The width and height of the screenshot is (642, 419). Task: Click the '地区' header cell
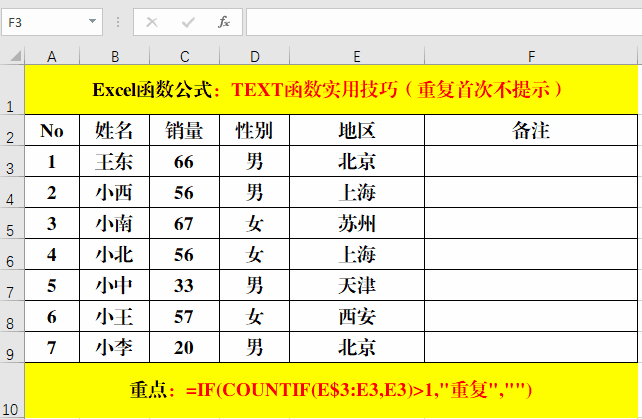click(x=357, y=130)
